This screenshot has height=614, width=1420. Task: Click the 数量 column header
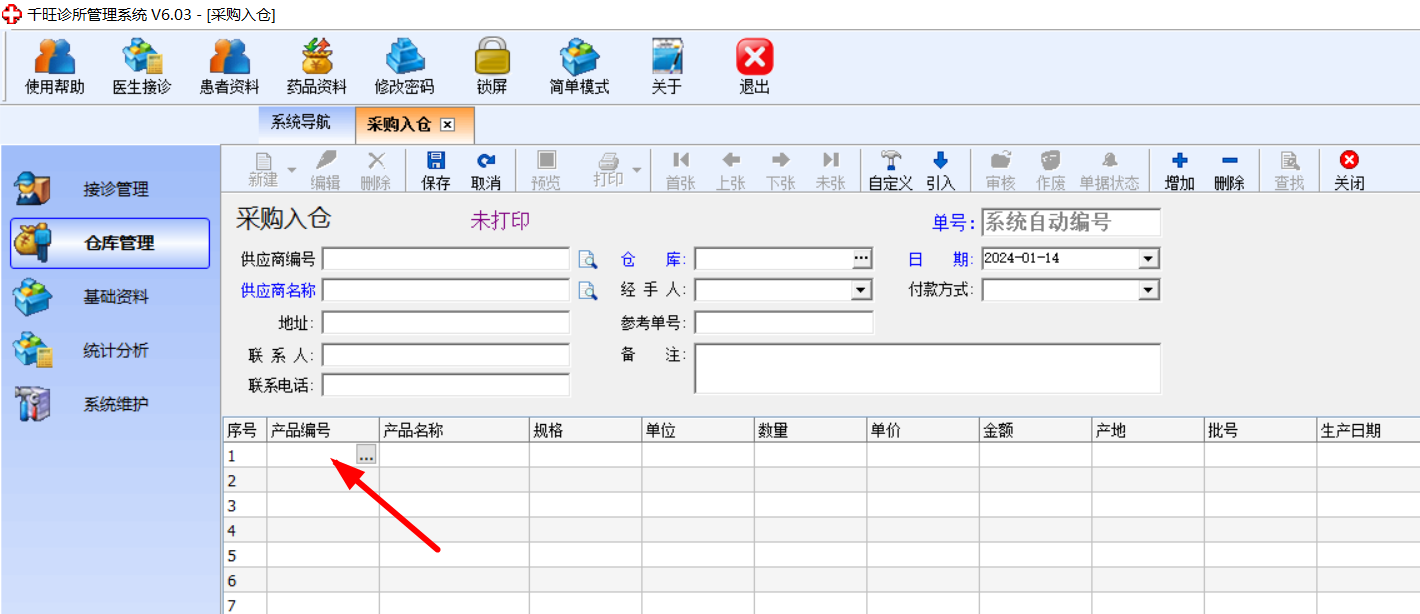(810, 430)
